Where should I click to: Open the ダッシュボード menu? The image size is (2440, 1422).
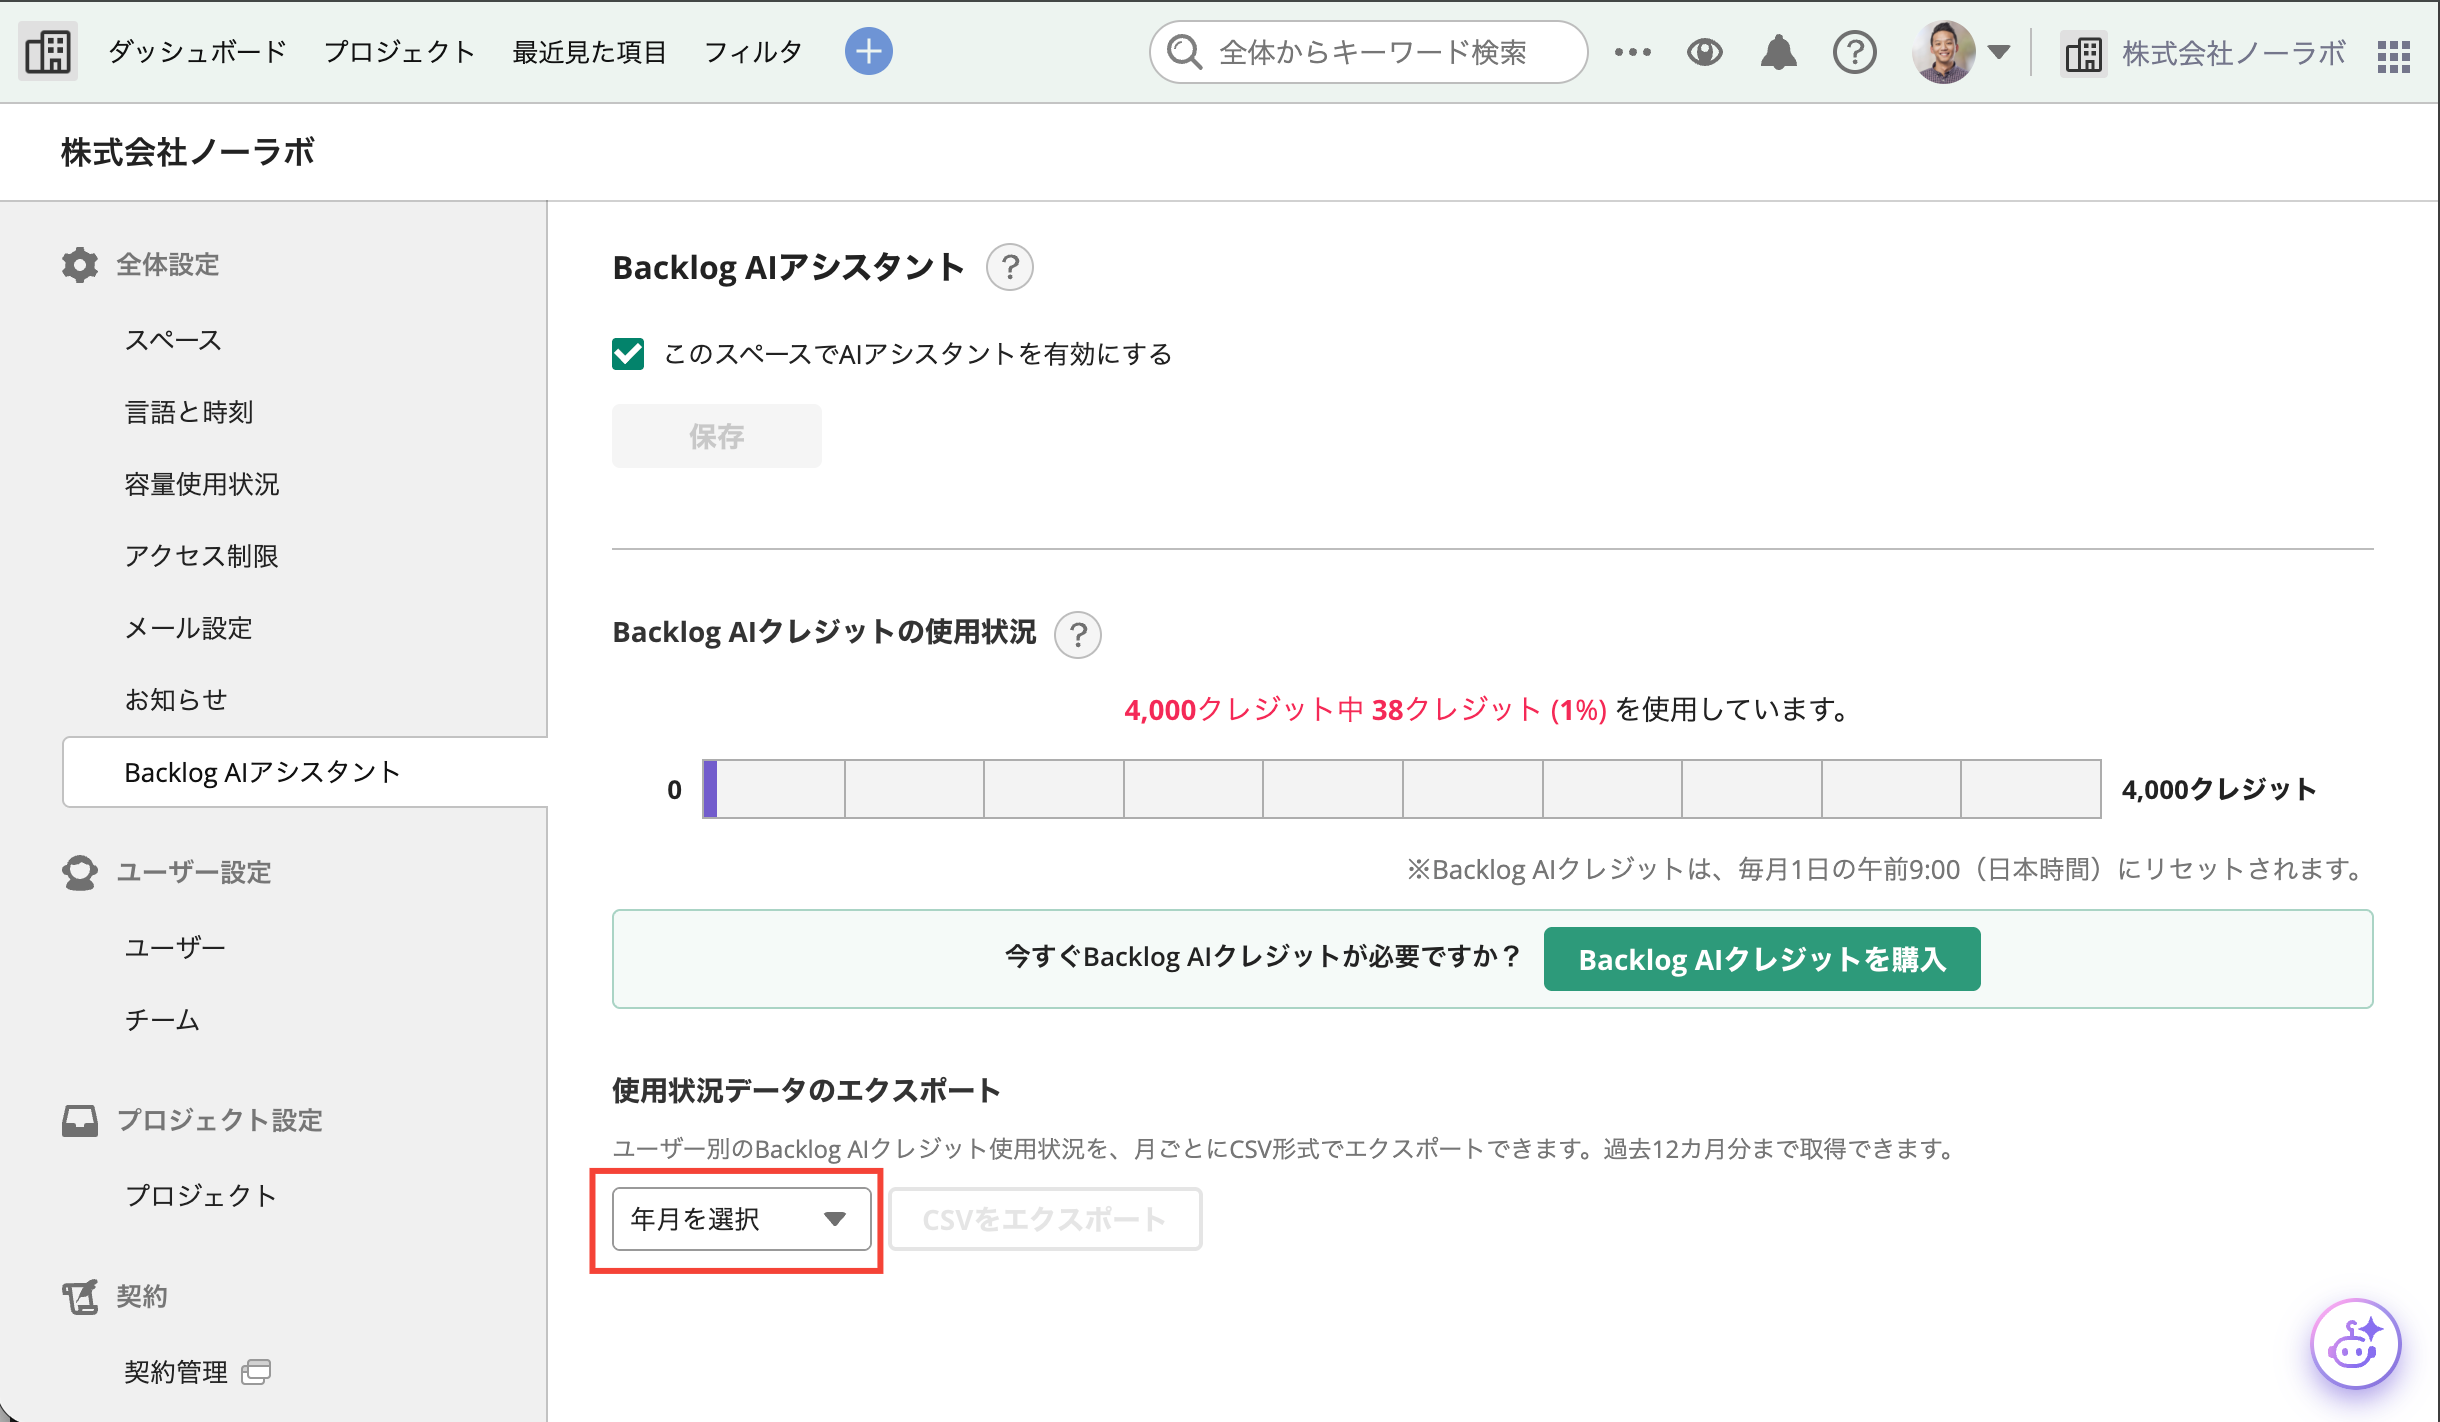click(x=197, y=52)
